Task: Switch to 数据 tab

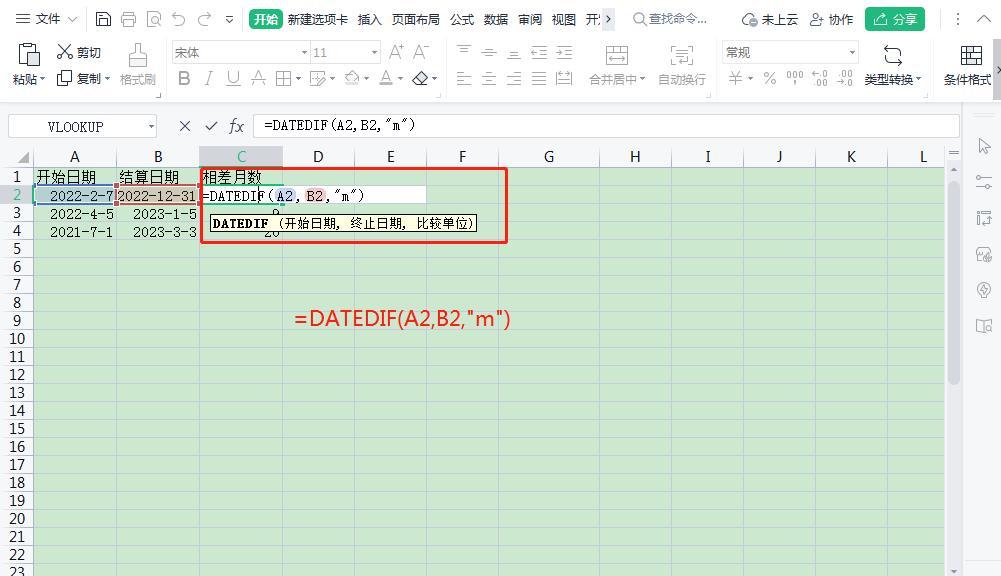Action: [x=495, y=19]
